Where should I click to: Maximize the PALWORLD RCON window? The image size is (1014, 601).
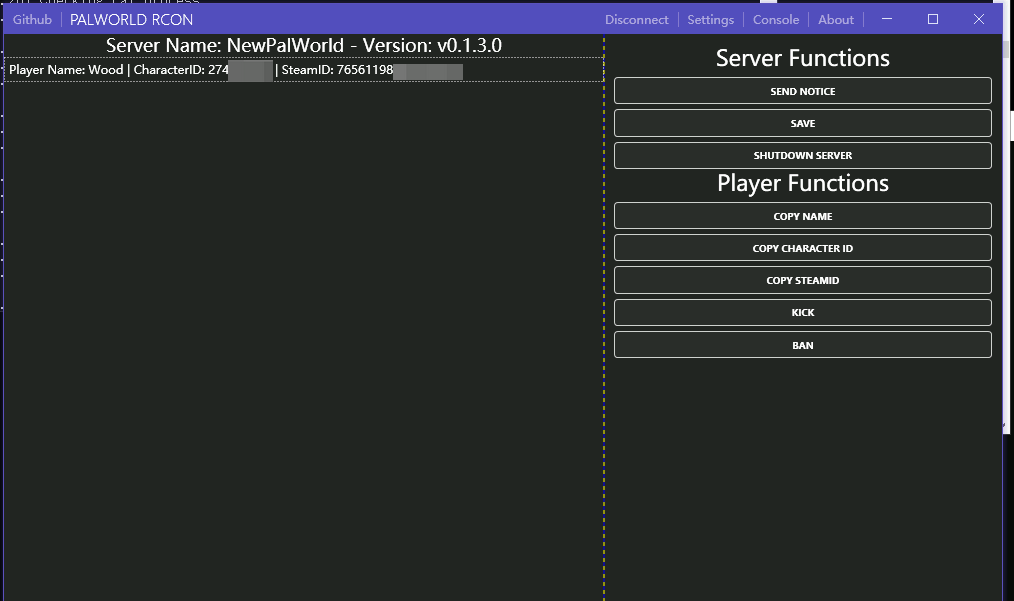[933, 19]
